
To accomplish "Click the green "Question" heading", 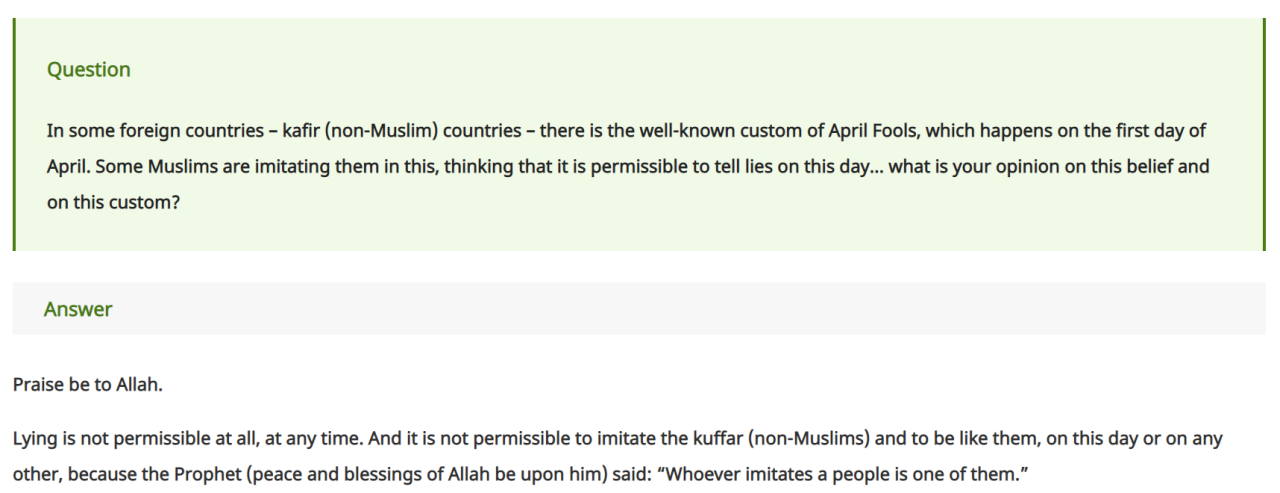I will click(88, 70).
